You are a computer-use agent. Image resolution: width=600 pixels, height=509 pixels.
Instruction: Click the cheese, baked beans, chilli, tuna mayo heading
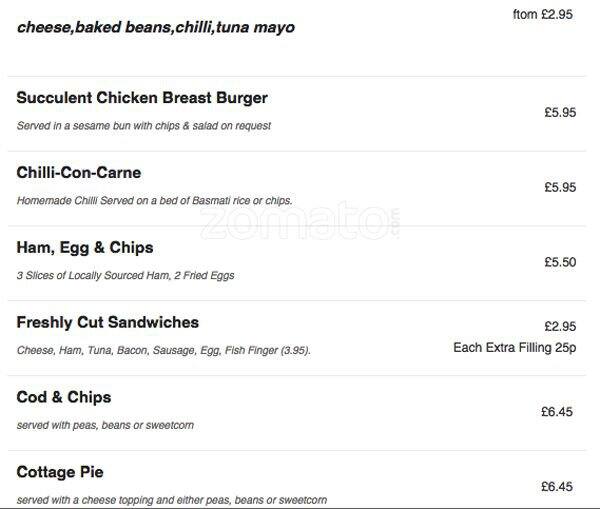point(156,28)
